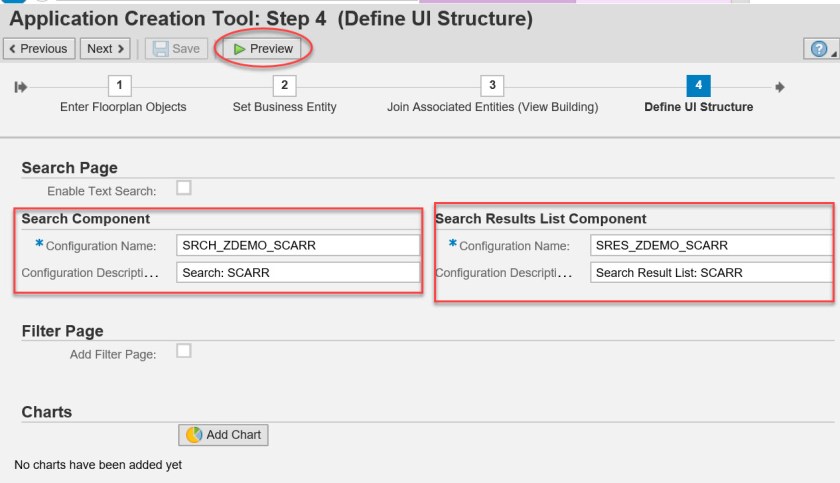
Task: Click the SRES_ZDEMO_SCARR configuration name field
Action: pyautogui.click(x=711, y=246)
